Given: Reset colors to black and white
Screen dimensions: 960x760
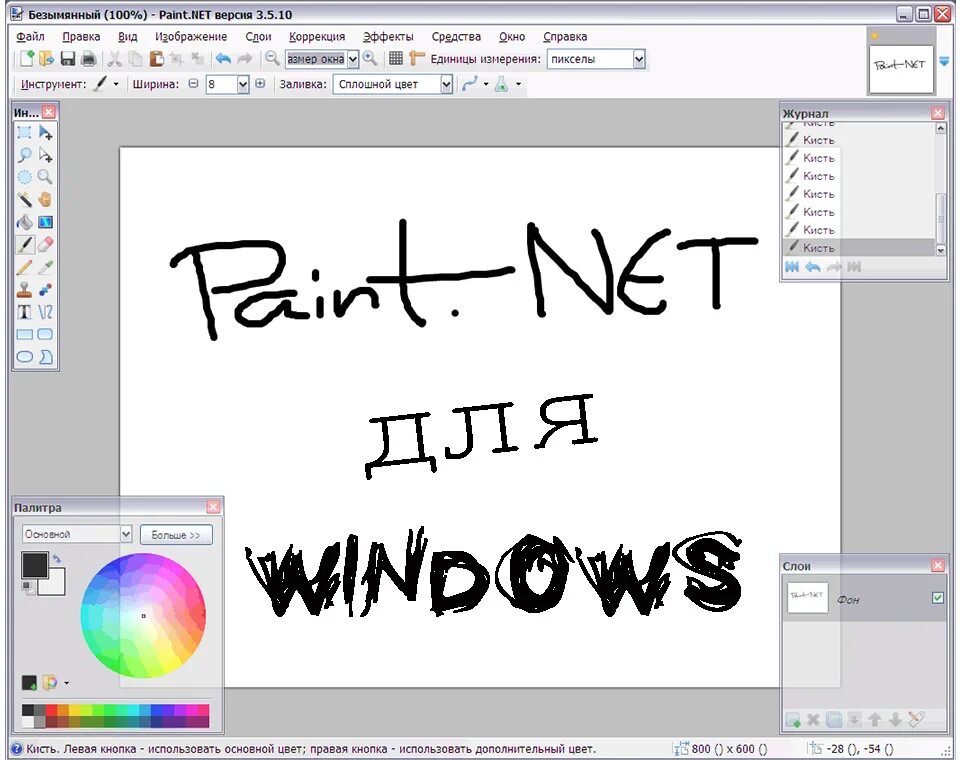Looking at the screenshot, I should point(27,587).
